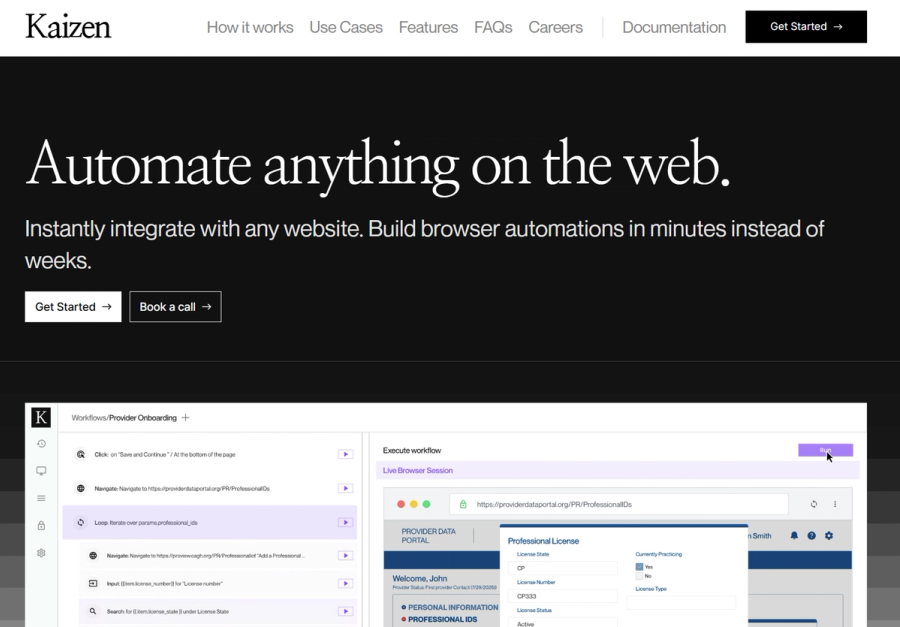The image size is (900, 627).
Task: Run the Search license_state step
Action: coord(346,611)
